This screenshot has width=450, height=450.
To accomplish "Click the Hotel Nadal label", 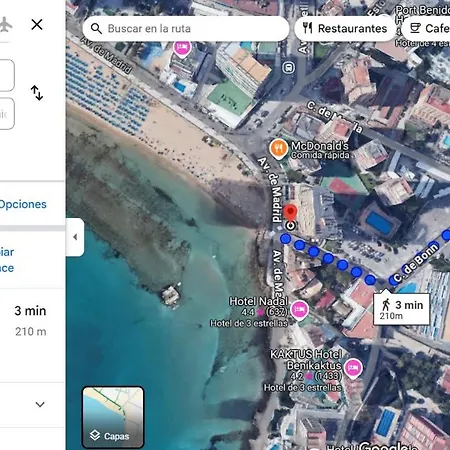I will point(258,301).
